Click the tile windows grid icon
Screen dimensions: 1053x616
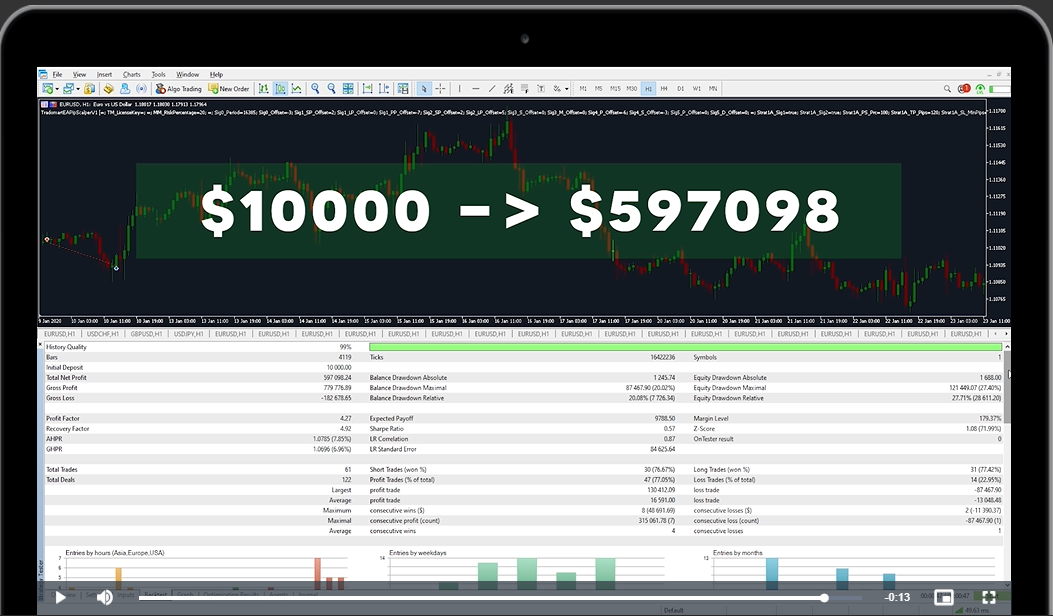(x=347, y=89)
